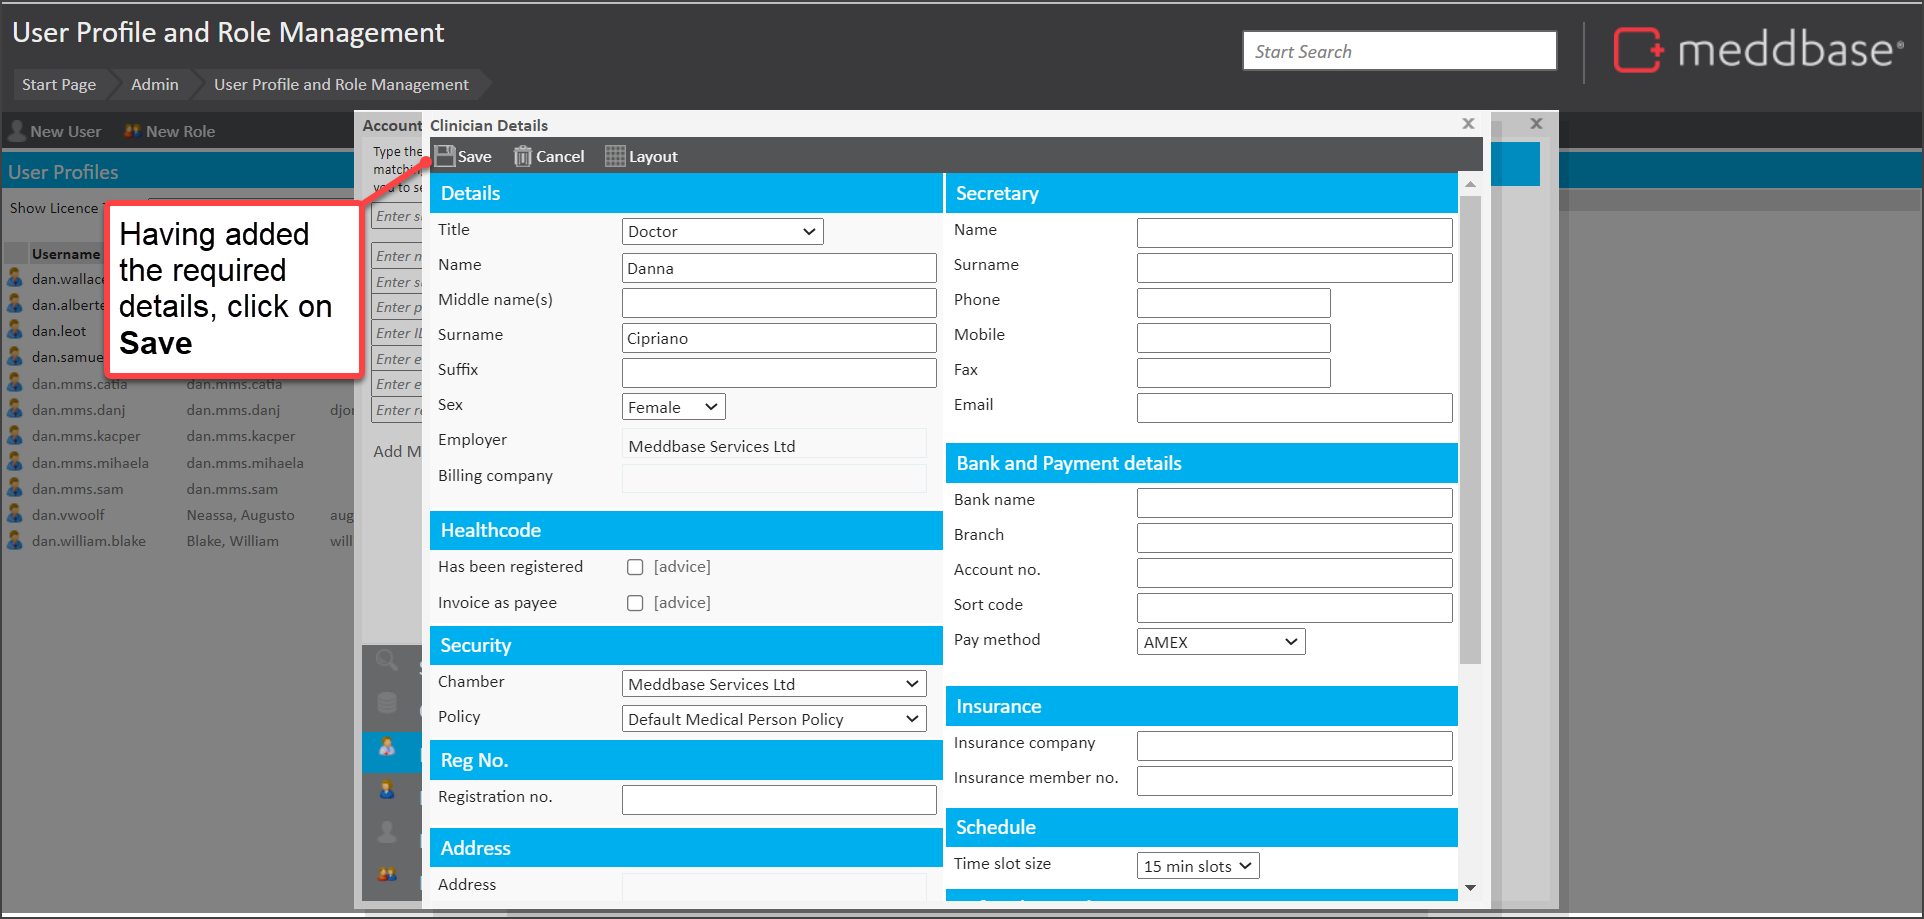Tick the Invoice as payee checkbox
This screenshot has height=919, width=1924.
[635, 603]
